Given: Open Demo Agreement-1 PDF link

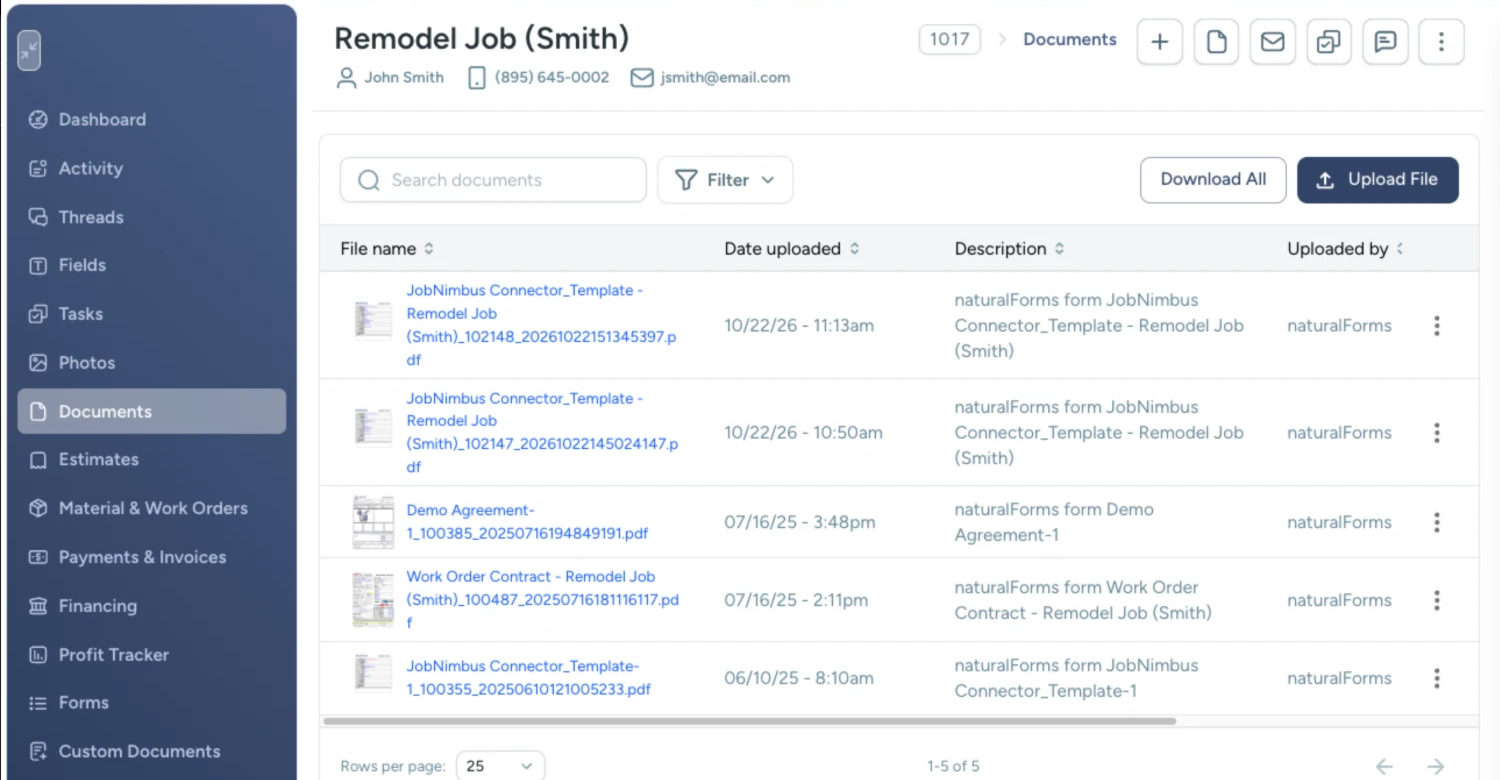Looking at the screenshot, I should pos(527,522).
